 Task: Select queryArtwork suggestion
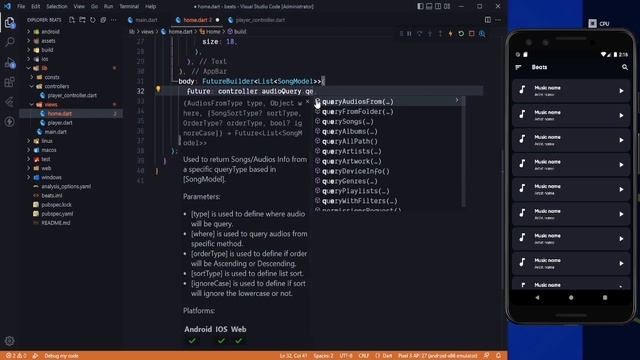pos(388,161)
